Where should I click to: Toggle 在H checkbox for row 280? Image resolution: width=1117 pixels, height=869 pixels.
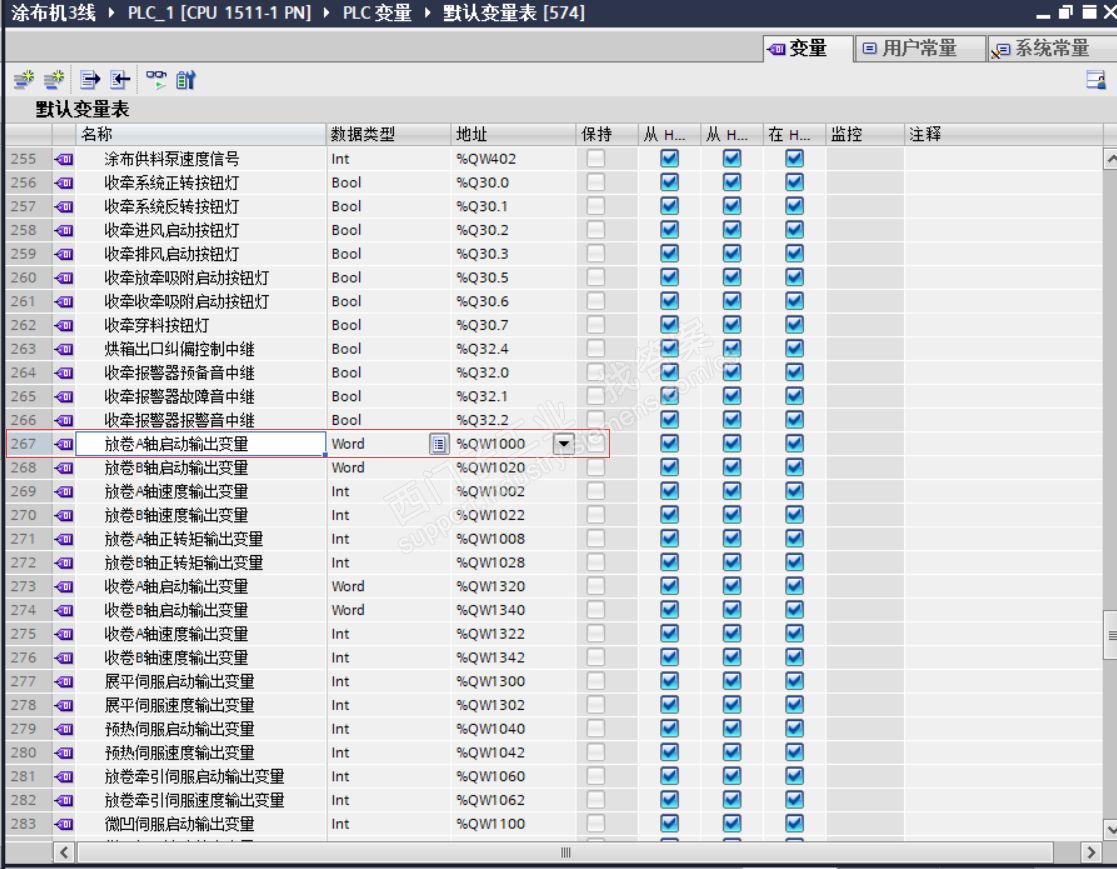tap(794, 752)
